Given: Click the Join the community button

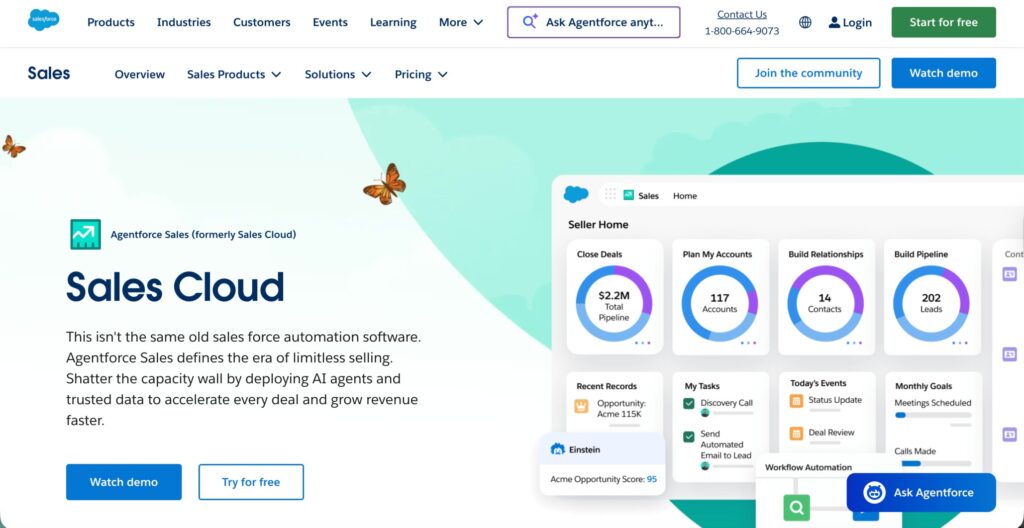Looking at the screenshot, I should click(x=808, y=73).
